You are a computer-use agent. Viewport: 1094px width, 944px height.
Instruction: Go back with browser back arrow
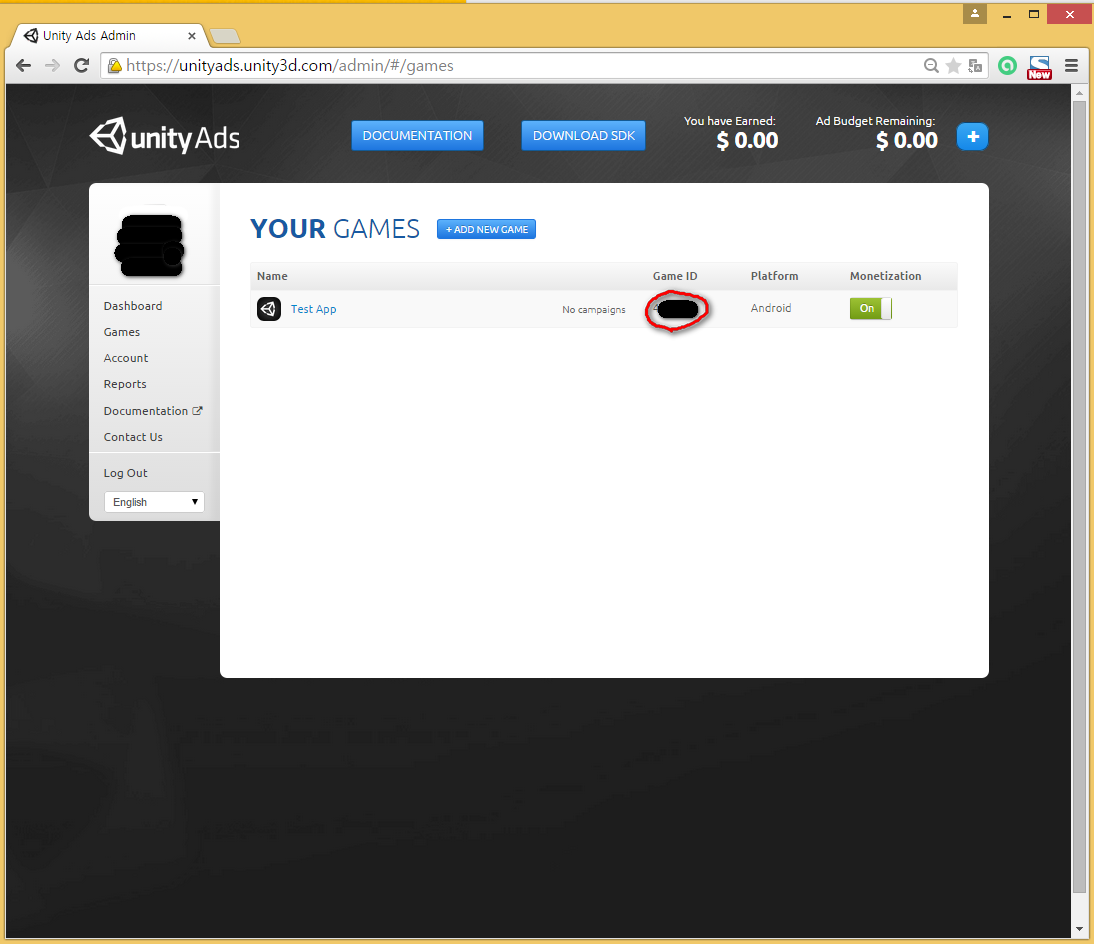tap(24, 66)
